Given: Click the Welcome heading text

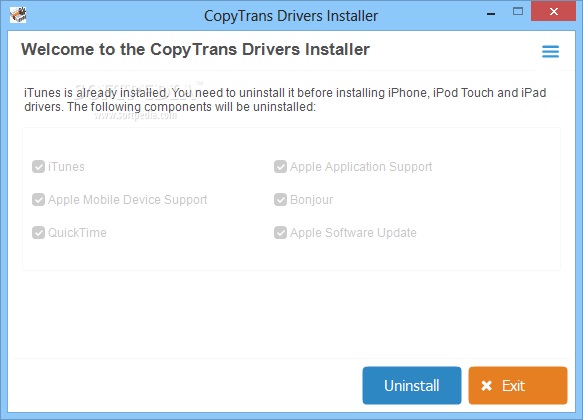Looking at the screenshot, I should 195,50.
